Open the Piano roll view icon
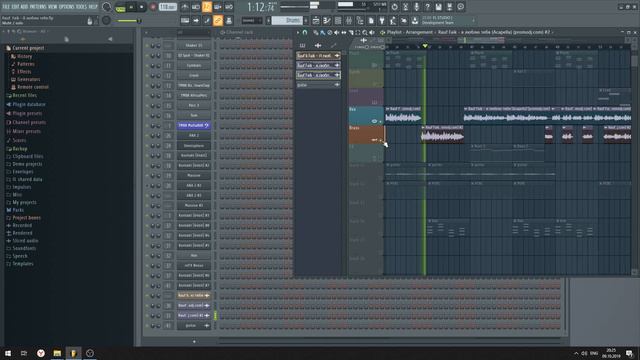Viewport: 640px width, 360px height. tap(327, 20)
